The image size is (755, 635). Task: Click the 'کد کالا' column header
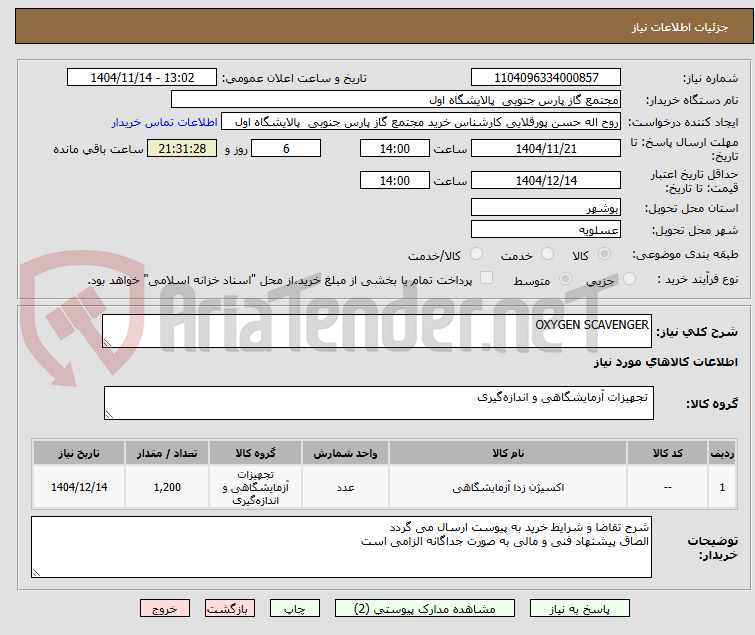click(667, 453)
